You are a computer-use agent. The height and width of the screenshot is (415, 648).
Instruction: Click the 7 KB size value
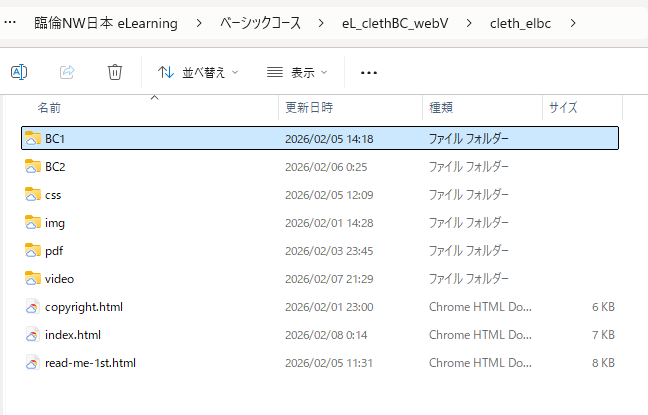(603, 335)
